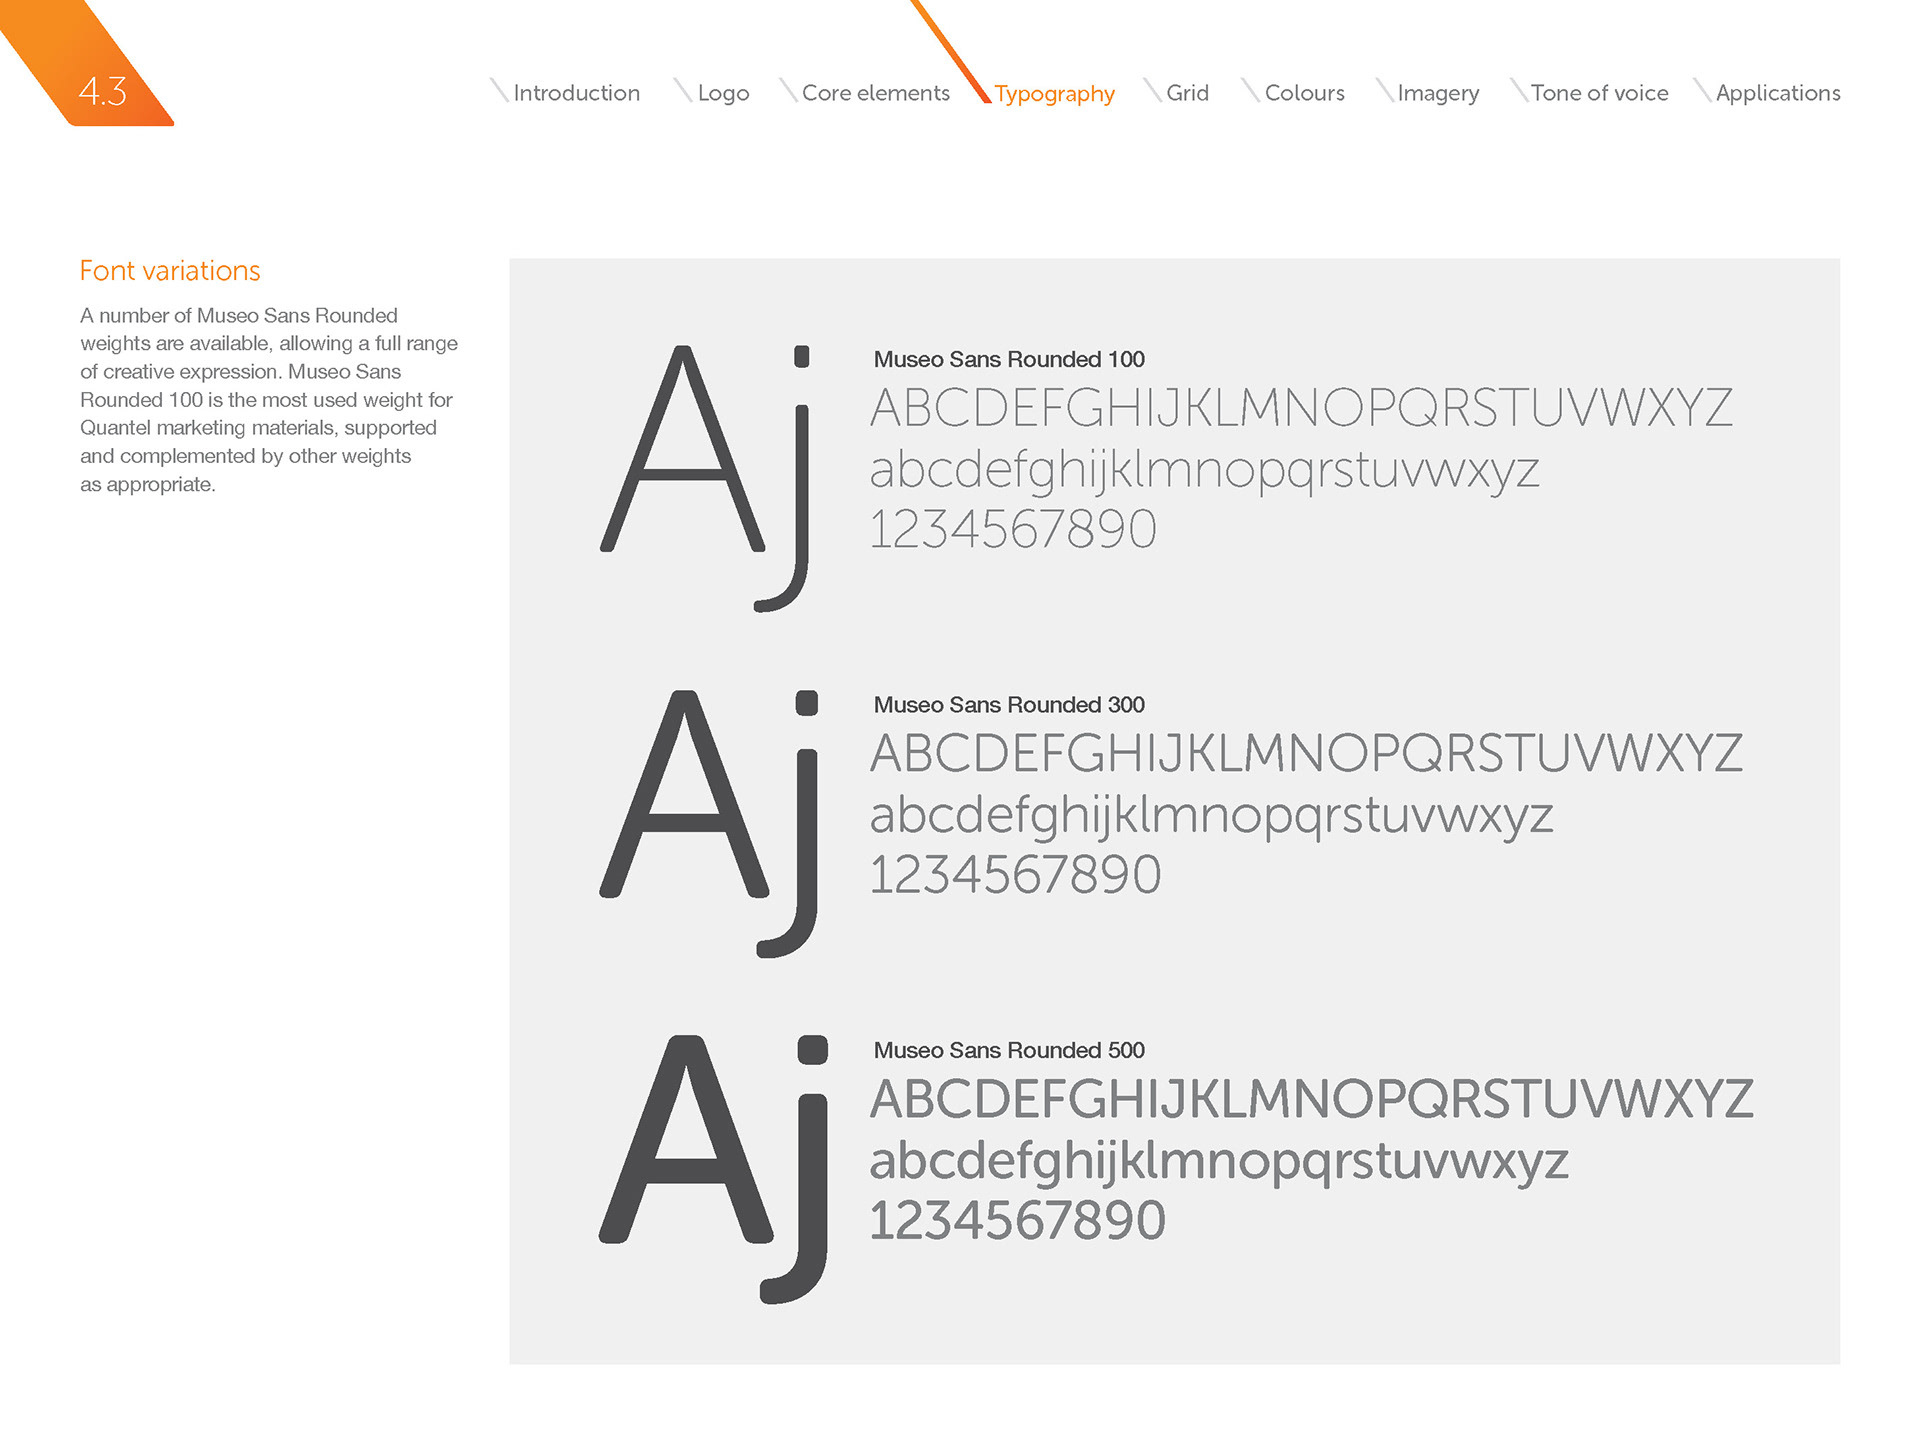Select the Aj specimen for weight 100
The width and height of the screenshot is (1920, 1440).
tap(706, 478)
